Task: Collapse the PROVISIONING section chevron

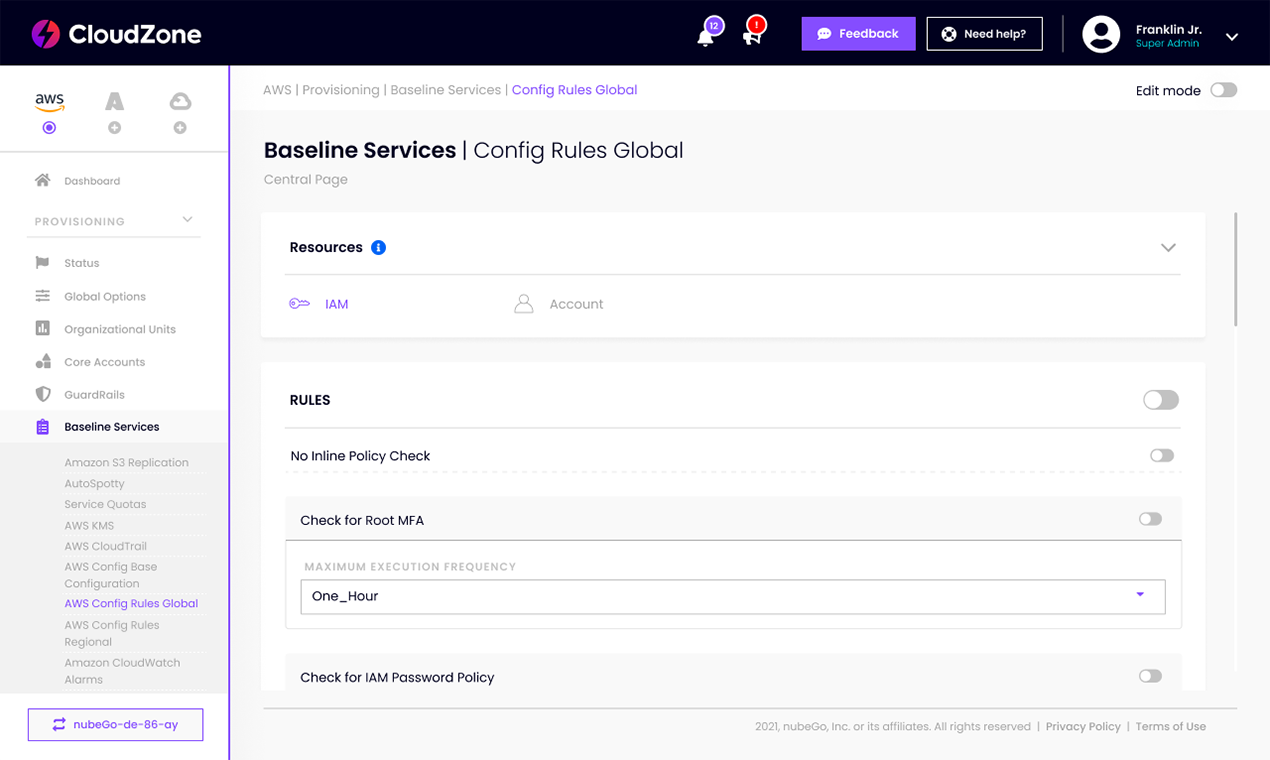Action: [x=187, y=219]
